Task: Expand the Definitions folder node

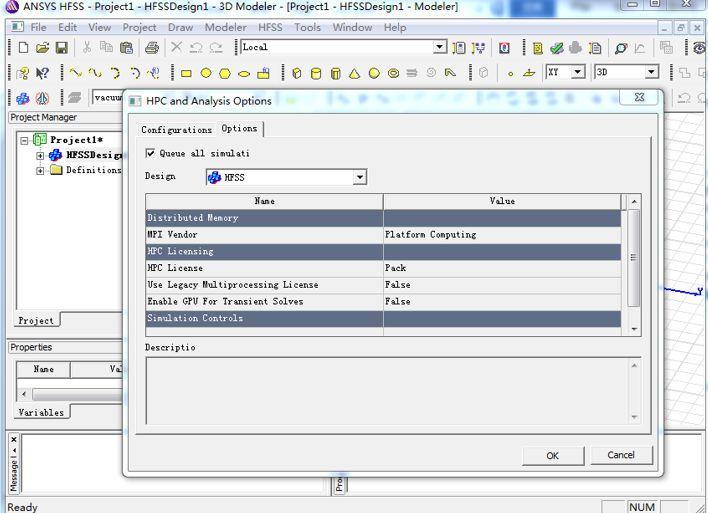Action: click(x=40, y=171)
